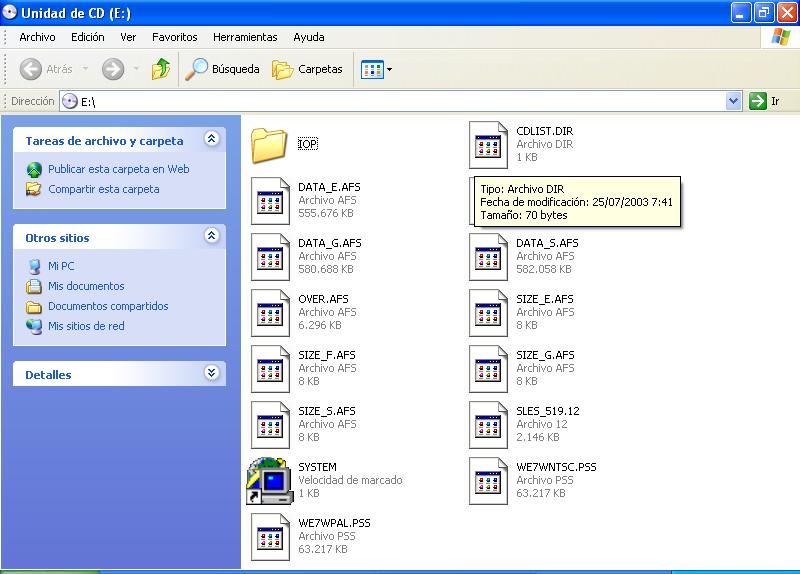The height and width of the screenshot is (574, 800).
Task: Open the Búsqueda search tool
Action: click(x=222, y=69)
